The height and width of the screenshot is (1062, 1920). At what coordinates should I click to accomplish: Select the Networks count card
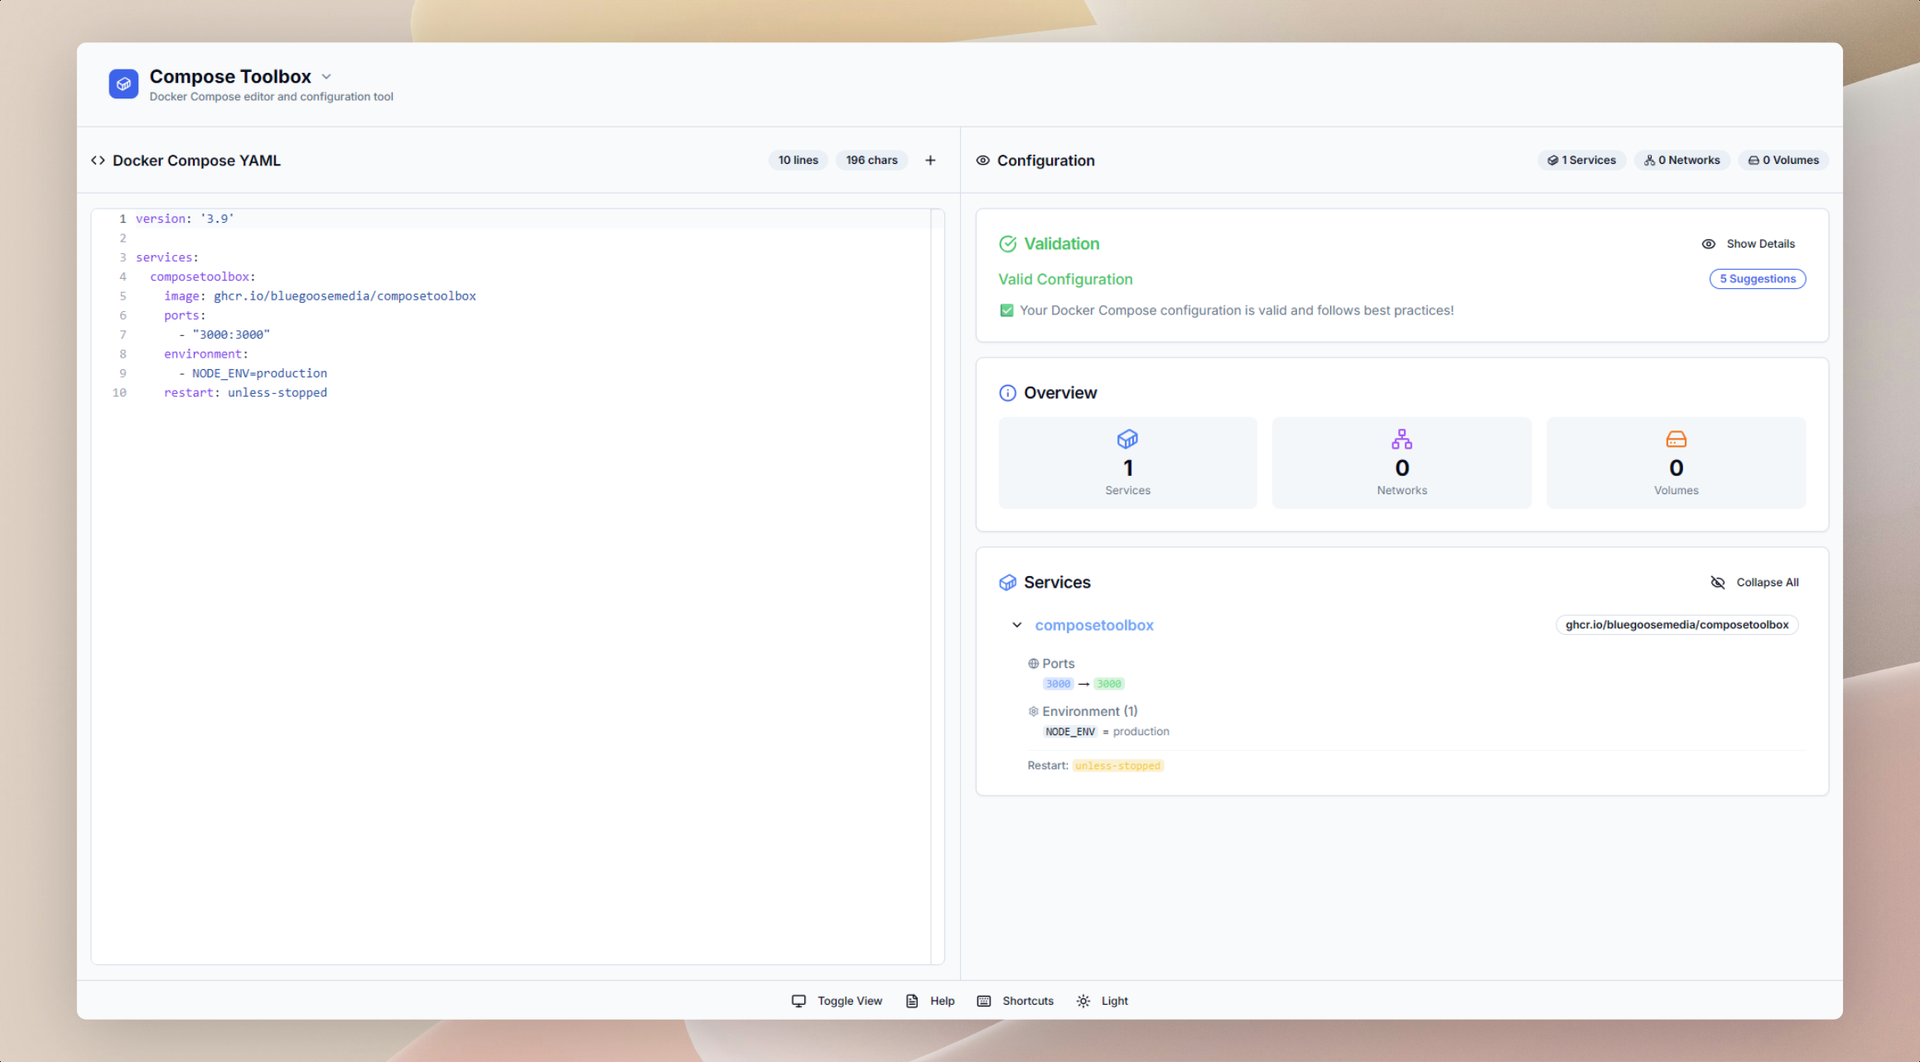click(x=1401, y=463)
